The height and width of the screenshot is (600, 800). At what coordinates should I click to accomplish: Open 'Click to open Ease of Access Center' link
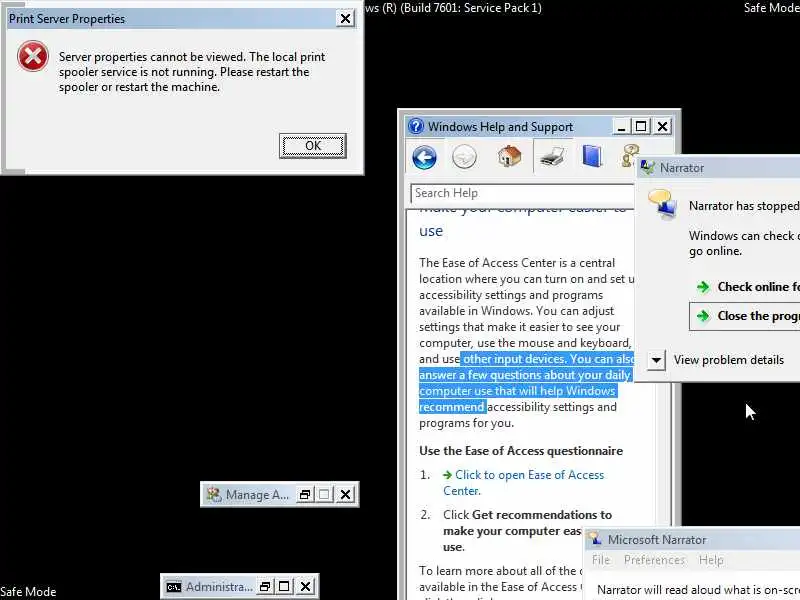[x=523, y=483]
